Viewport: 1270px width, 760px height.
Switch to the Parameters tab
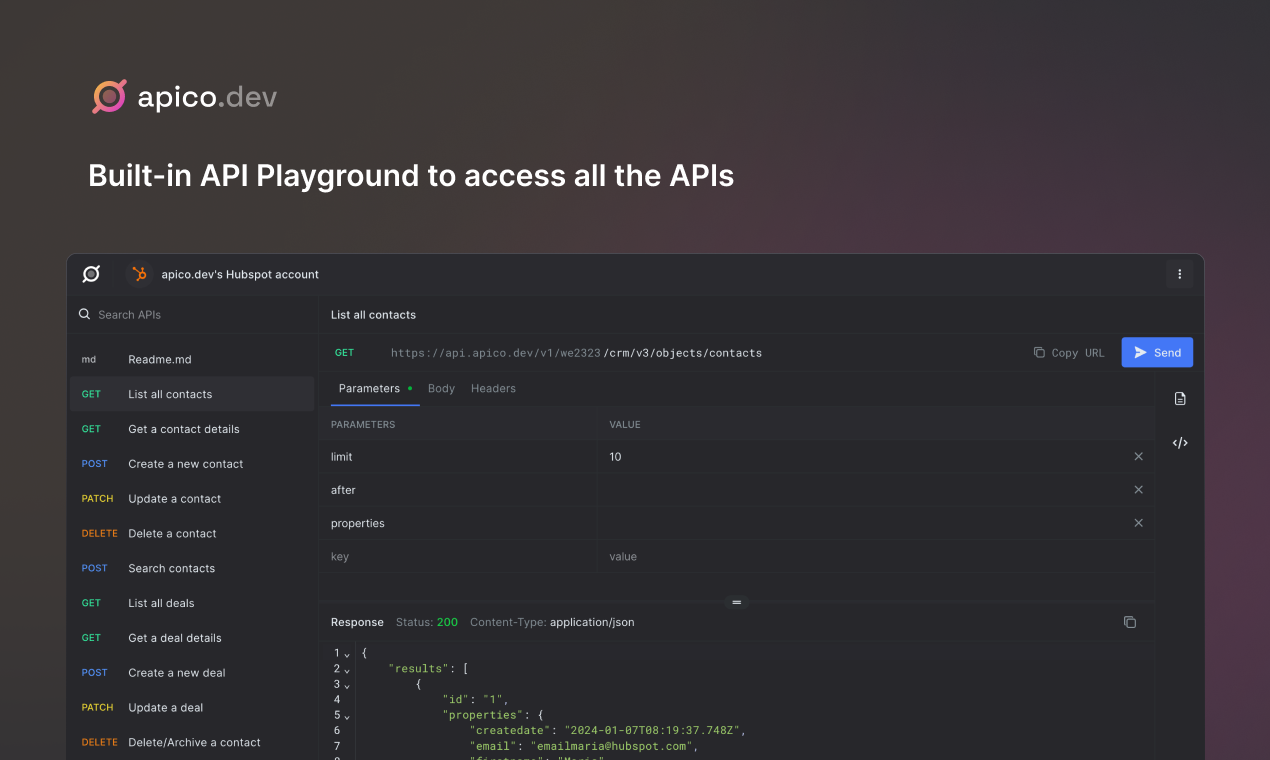coord(375,388)
